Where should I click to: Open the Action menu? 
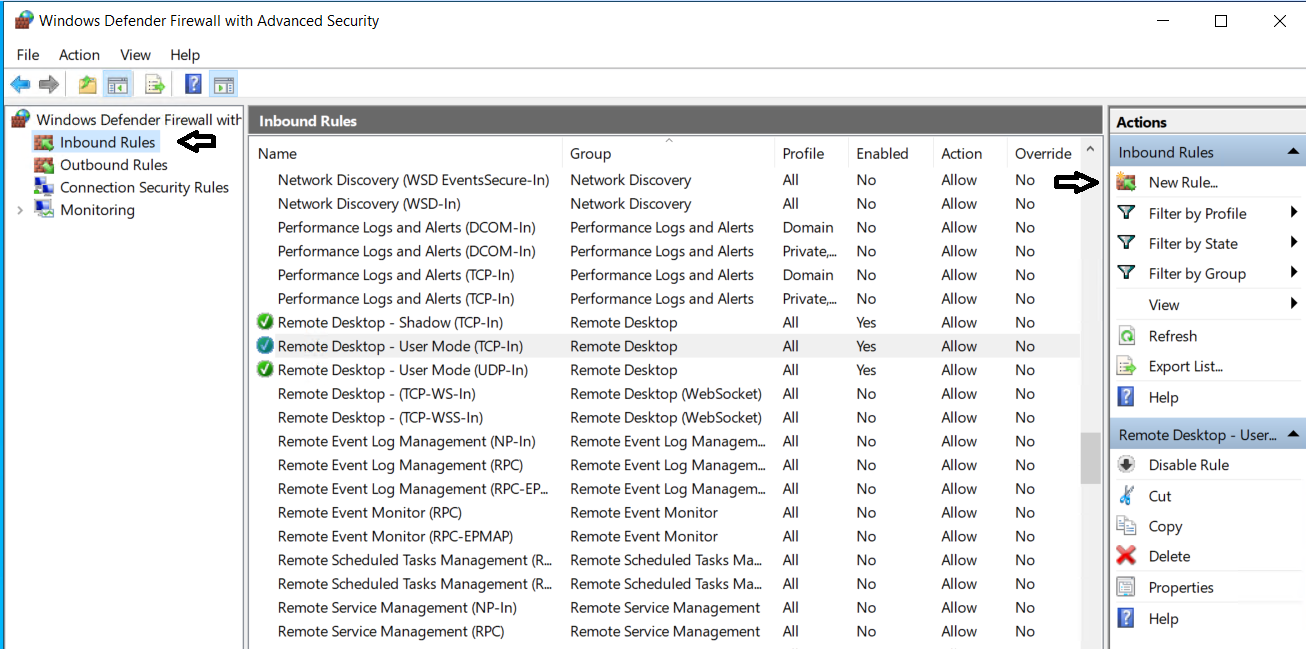point(79,55)
